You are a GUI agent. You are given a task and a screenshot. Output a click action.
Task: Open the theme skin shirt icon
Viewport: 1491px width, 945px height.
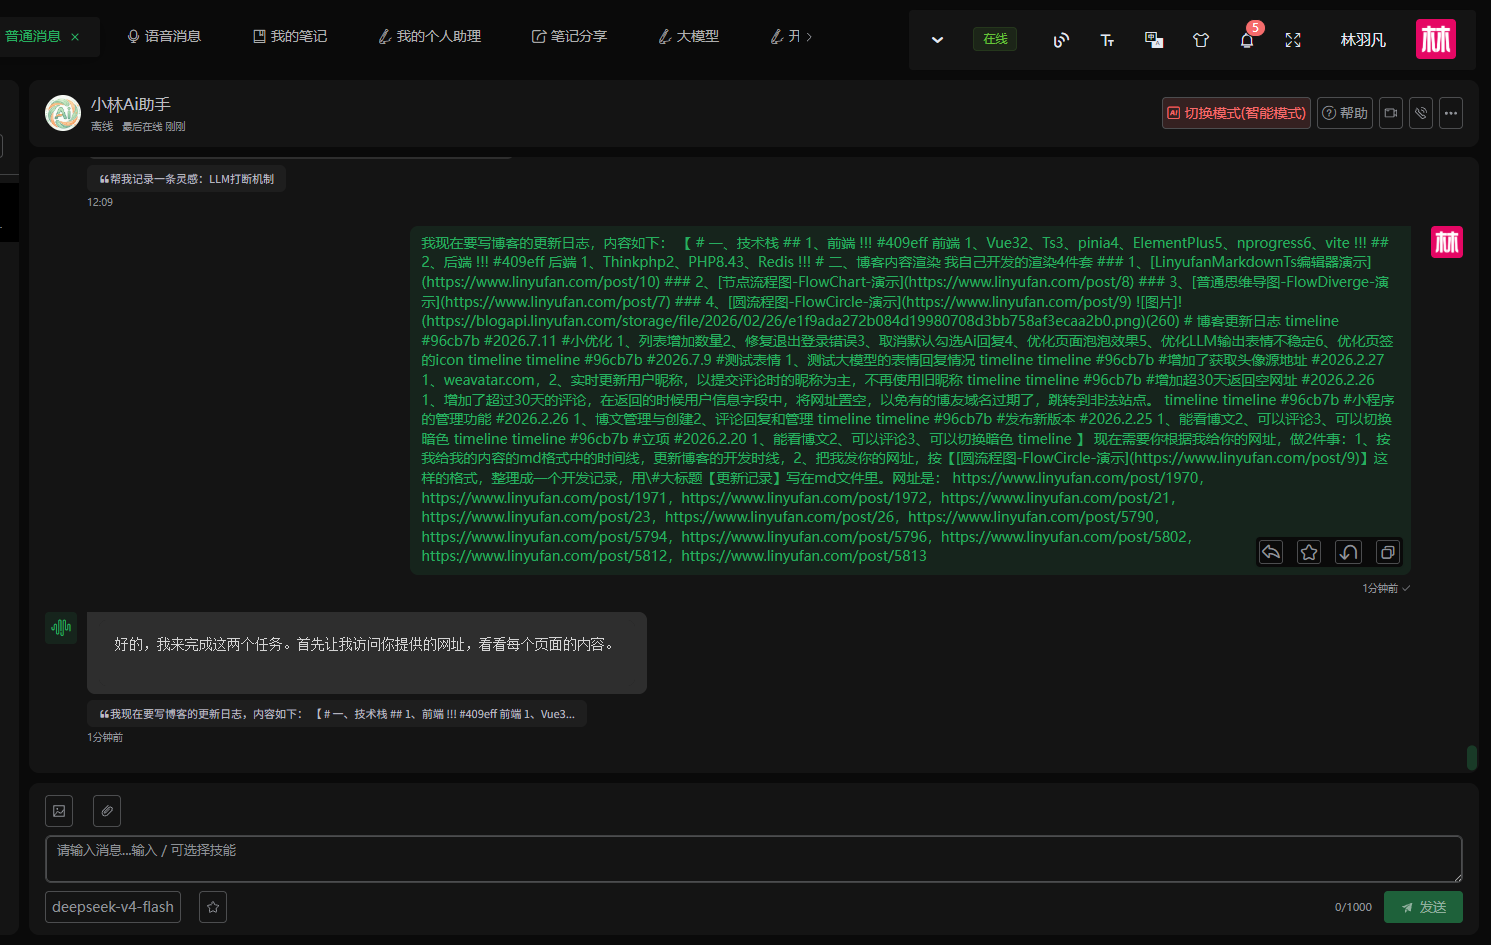click(1201, 40)
